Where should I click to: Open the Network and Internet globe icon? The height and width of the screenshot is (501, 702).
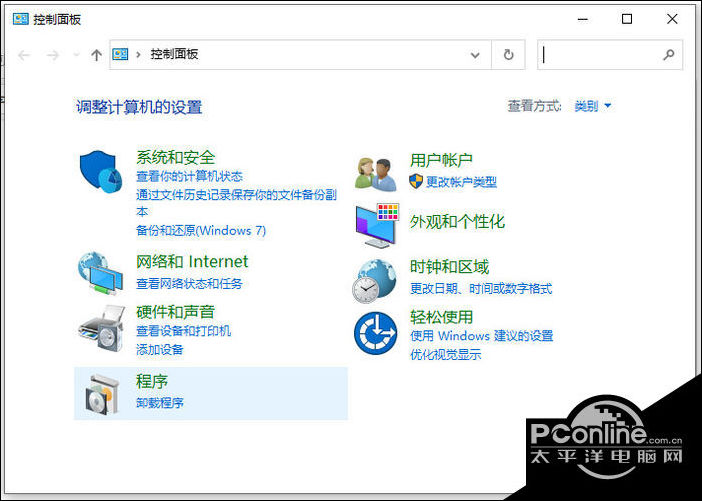point(100,273)
